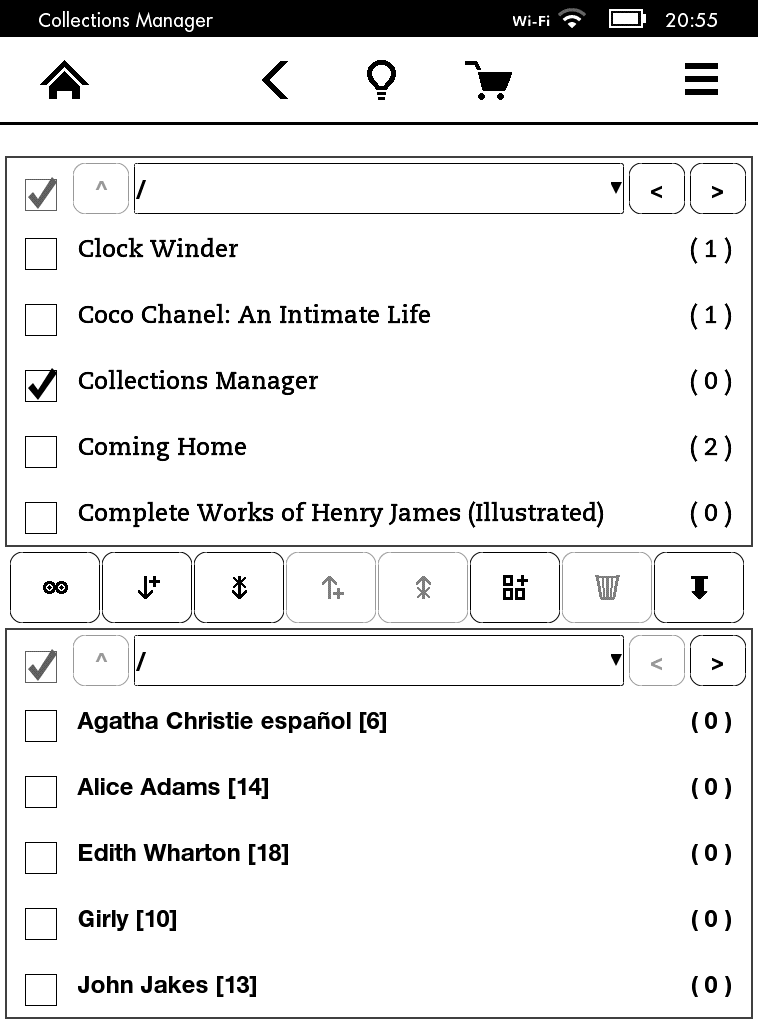
Task: Tick the Edith Wharton [18] checkbox
Action: pyautogui.click(x=41, y=858)
